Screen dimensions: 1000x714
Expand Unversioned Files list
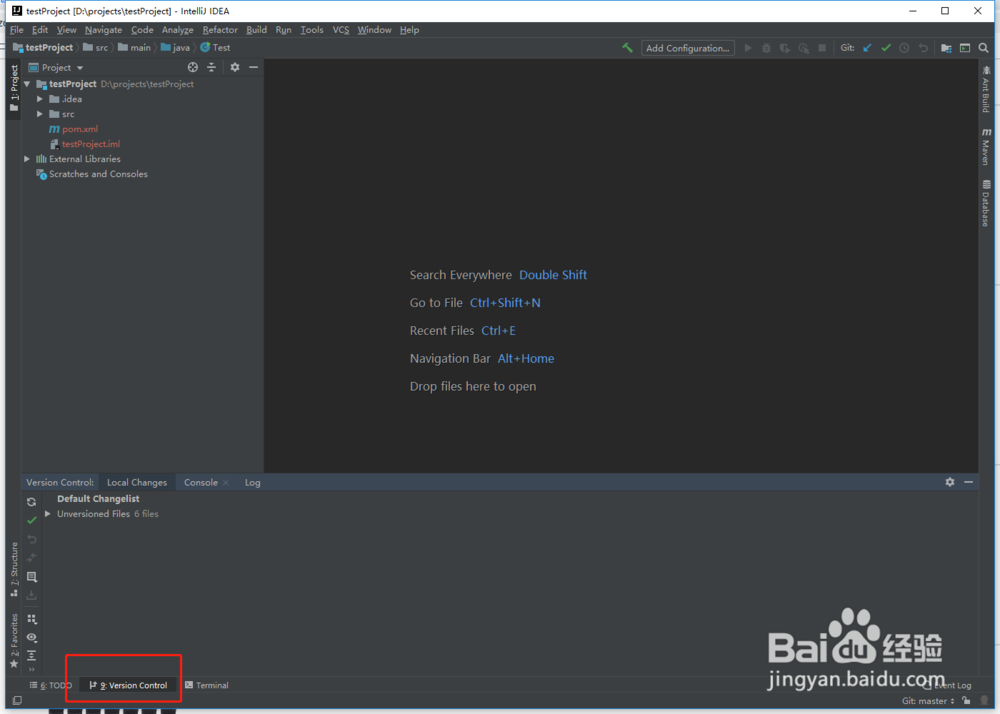coord(47,514)
